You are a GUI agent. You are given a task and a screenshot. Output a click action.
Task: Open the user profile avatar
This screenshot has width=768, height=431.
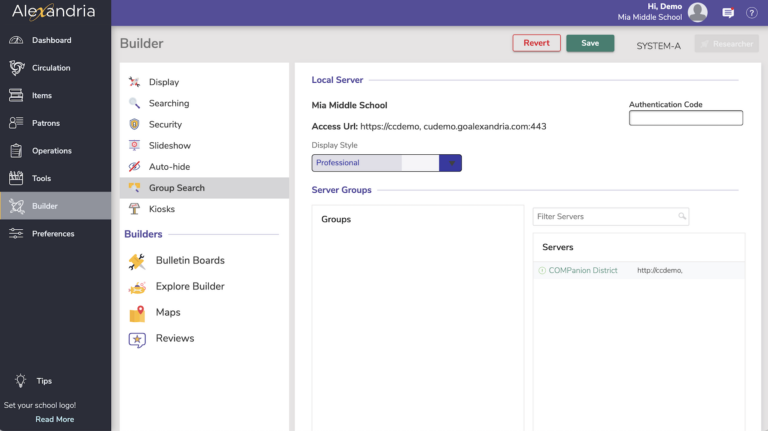click(697, 12)
